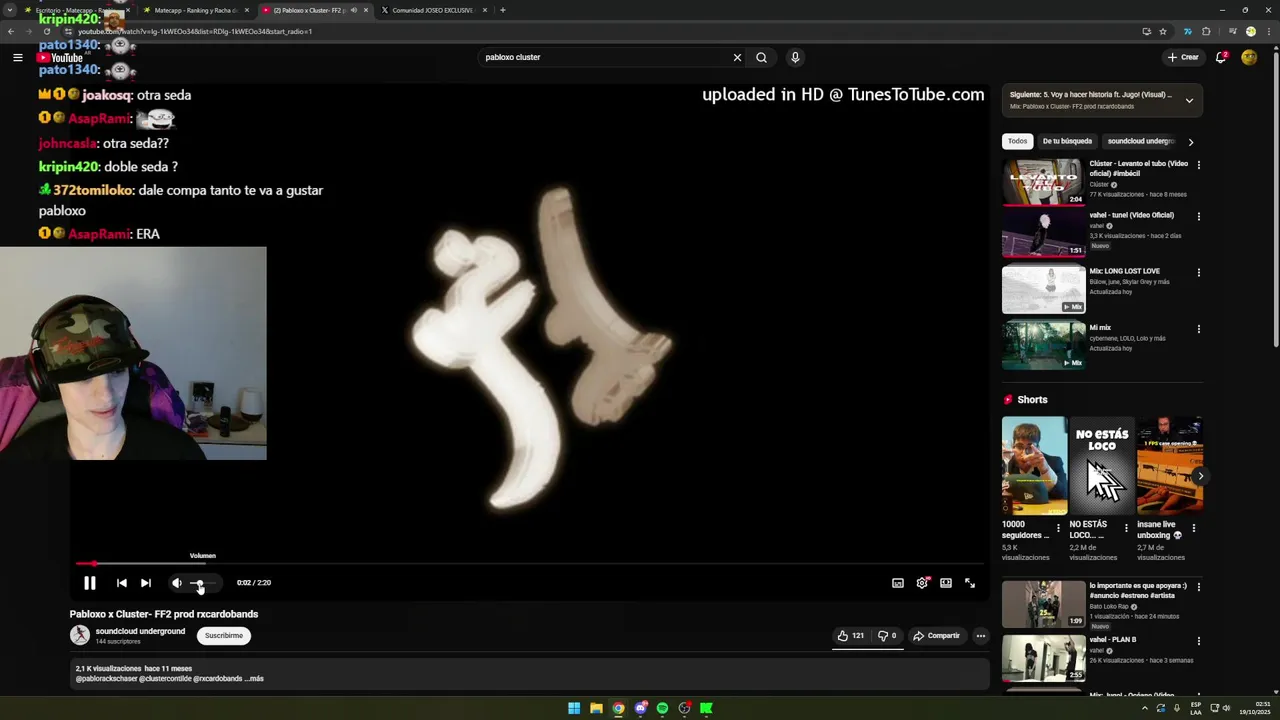
Task: Pause the video playback
Action: [x=89, y=583]
